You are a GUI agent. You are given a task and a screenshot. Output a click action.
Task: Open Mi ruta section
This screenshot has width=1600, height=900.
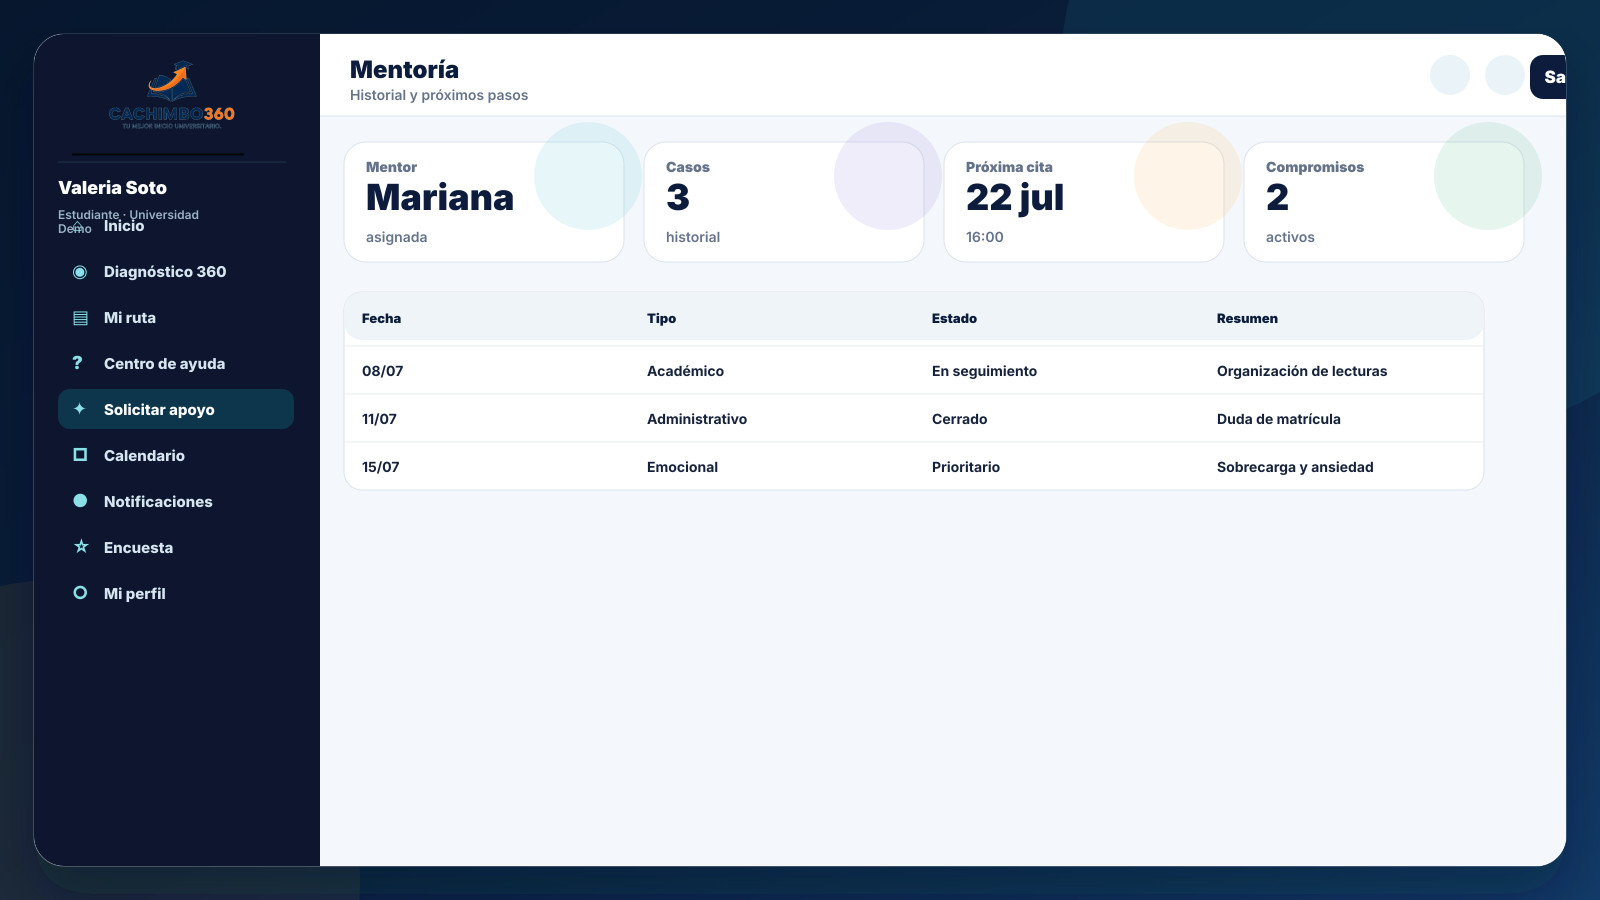[x=176, y=318]
